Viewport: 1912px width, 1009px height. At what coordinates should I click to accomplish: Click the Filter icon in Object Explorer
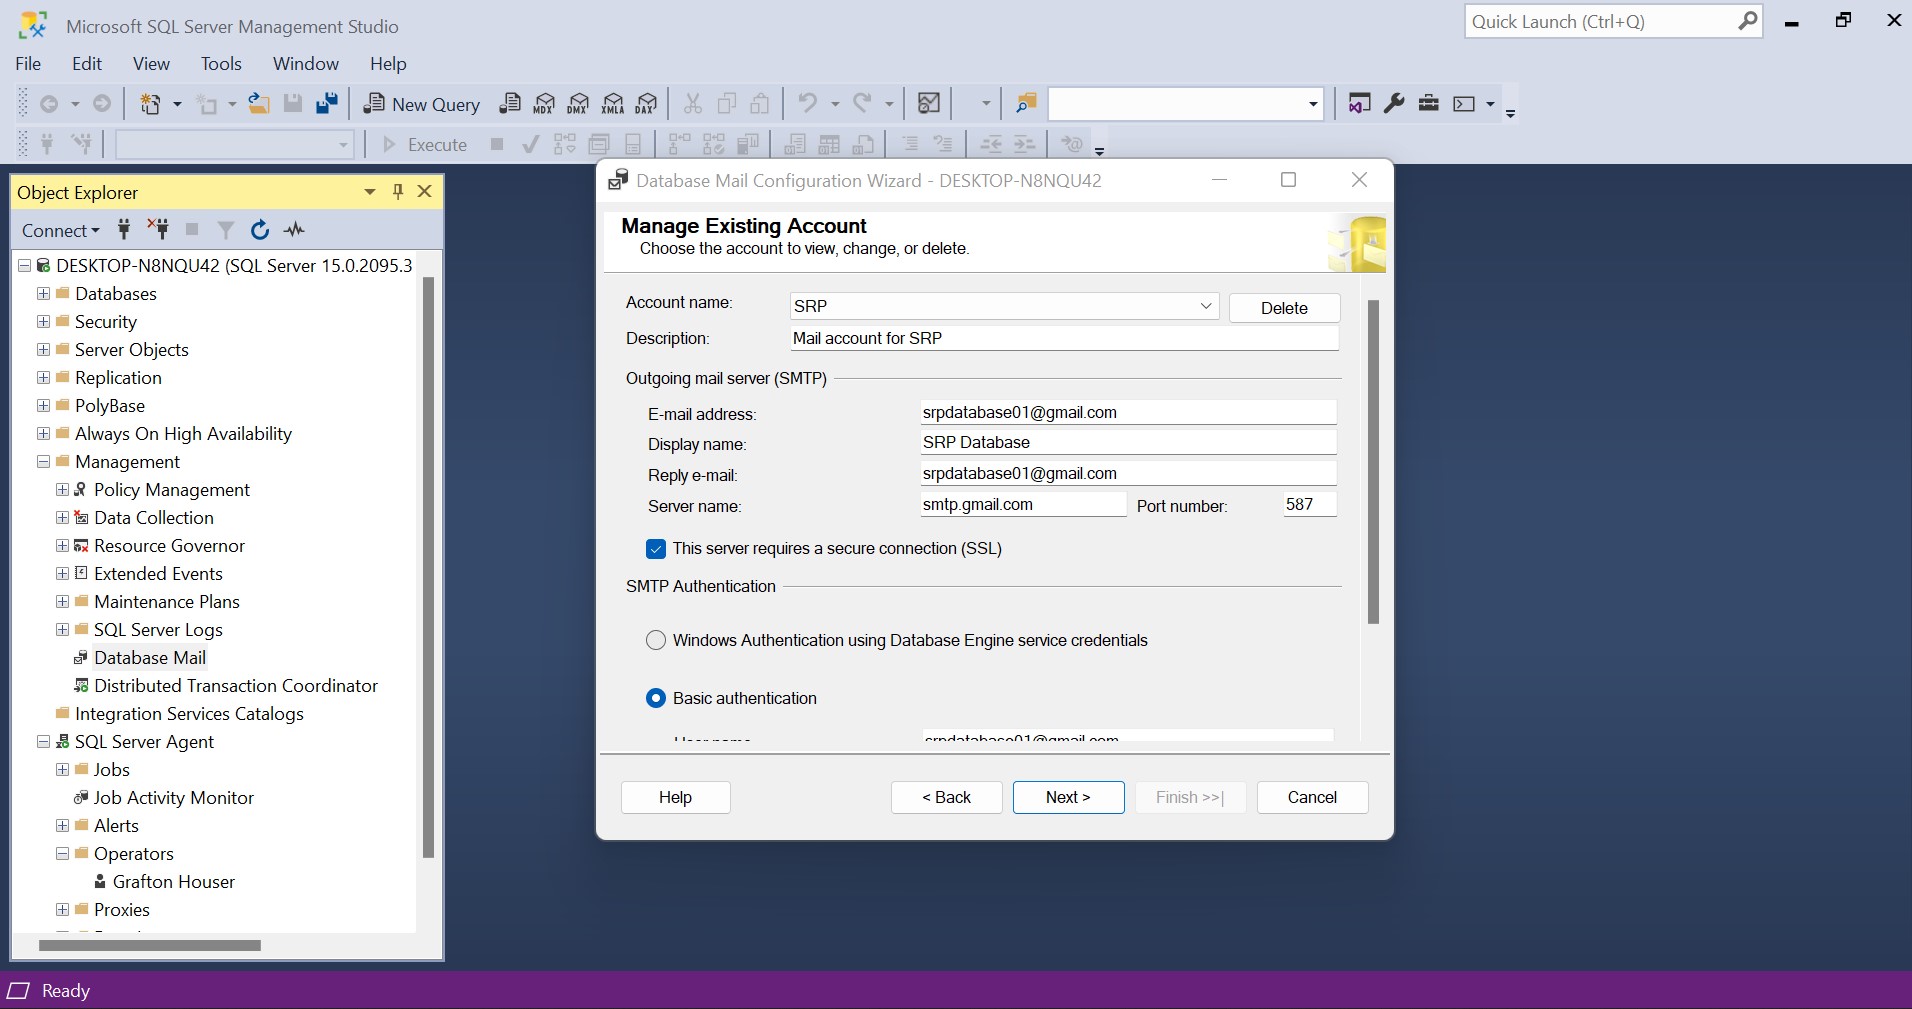226,230
